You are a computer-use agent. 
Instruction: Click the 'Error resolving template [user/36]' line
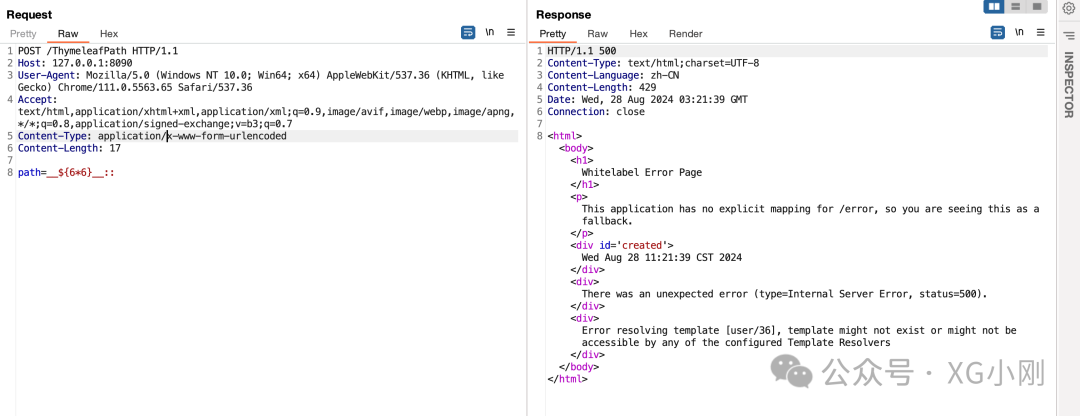pos(799,331)
